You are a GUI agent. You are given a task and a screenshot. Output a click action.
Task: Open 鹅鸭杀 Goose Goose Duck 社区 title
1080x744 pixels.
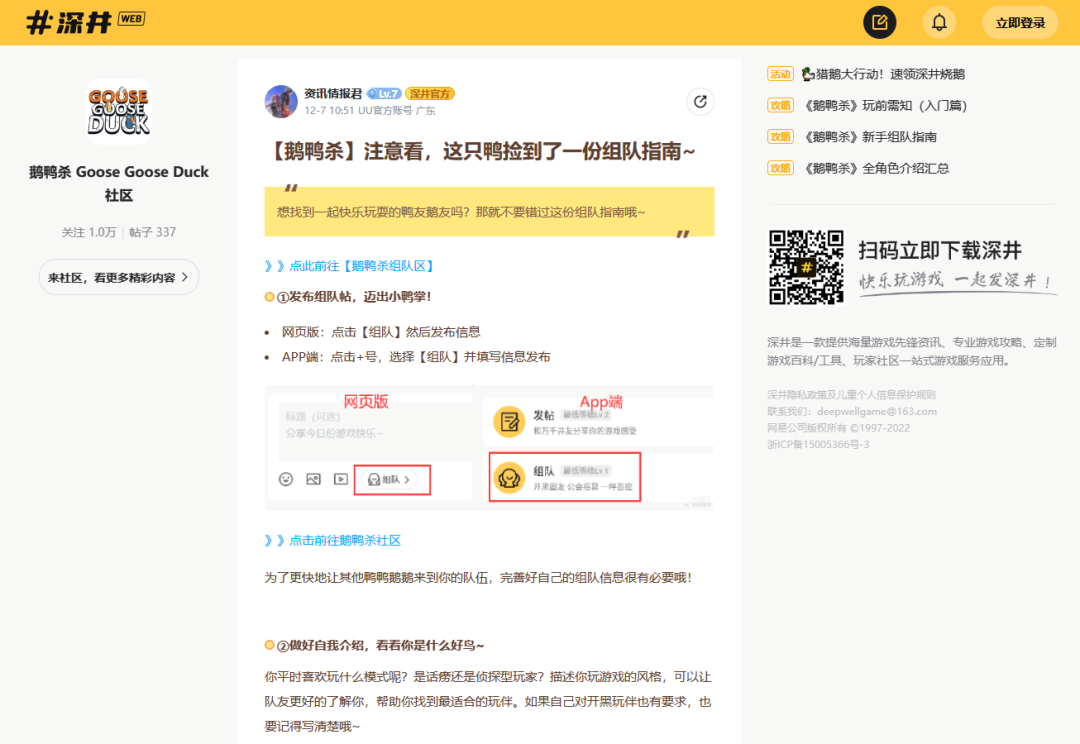coord(118,183)
